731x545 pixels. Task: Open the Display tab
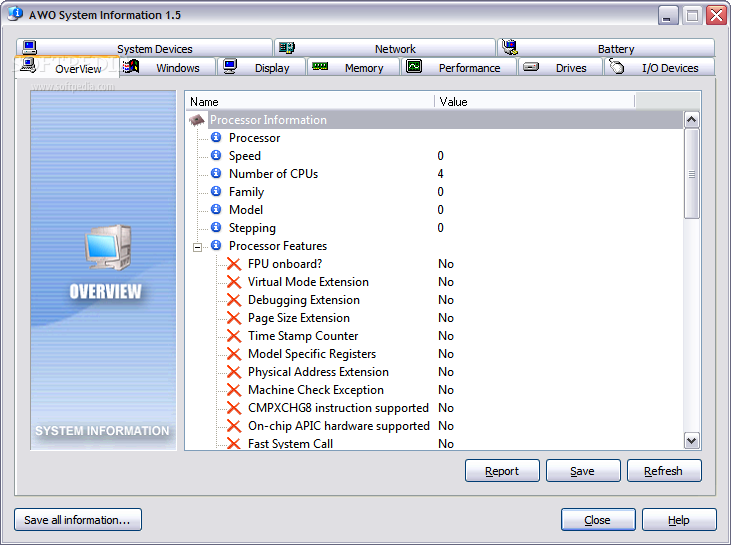click(262, 67)
